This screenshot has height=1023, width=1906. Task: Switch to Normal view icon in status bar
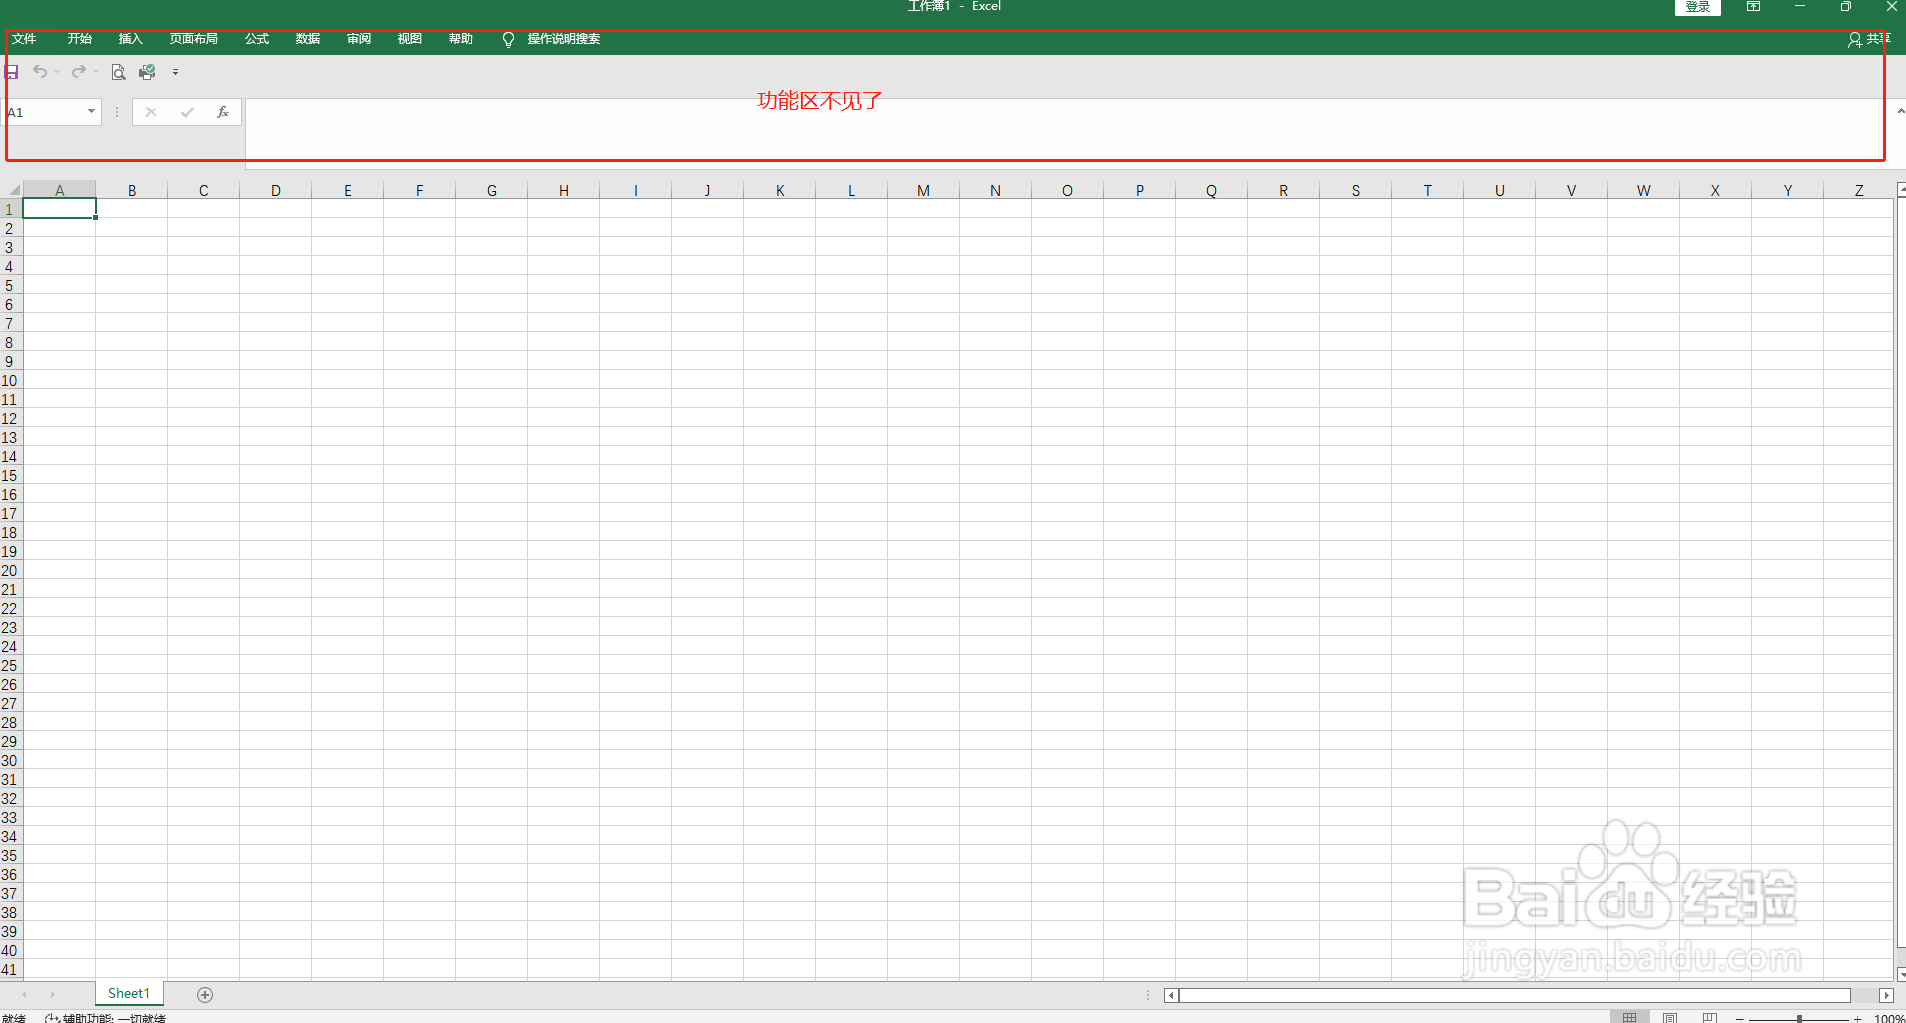[1629, 1017]
